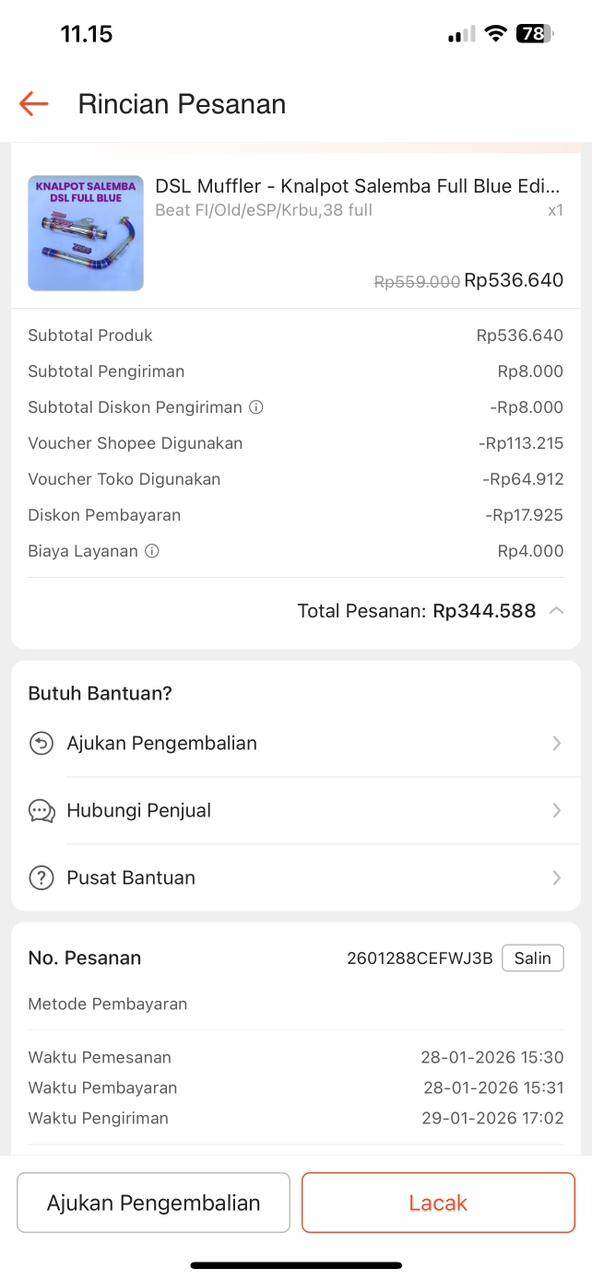Collapse the Total Pesanan price breakdown
The image size is (592, 1280).
(x=556, y=610)
